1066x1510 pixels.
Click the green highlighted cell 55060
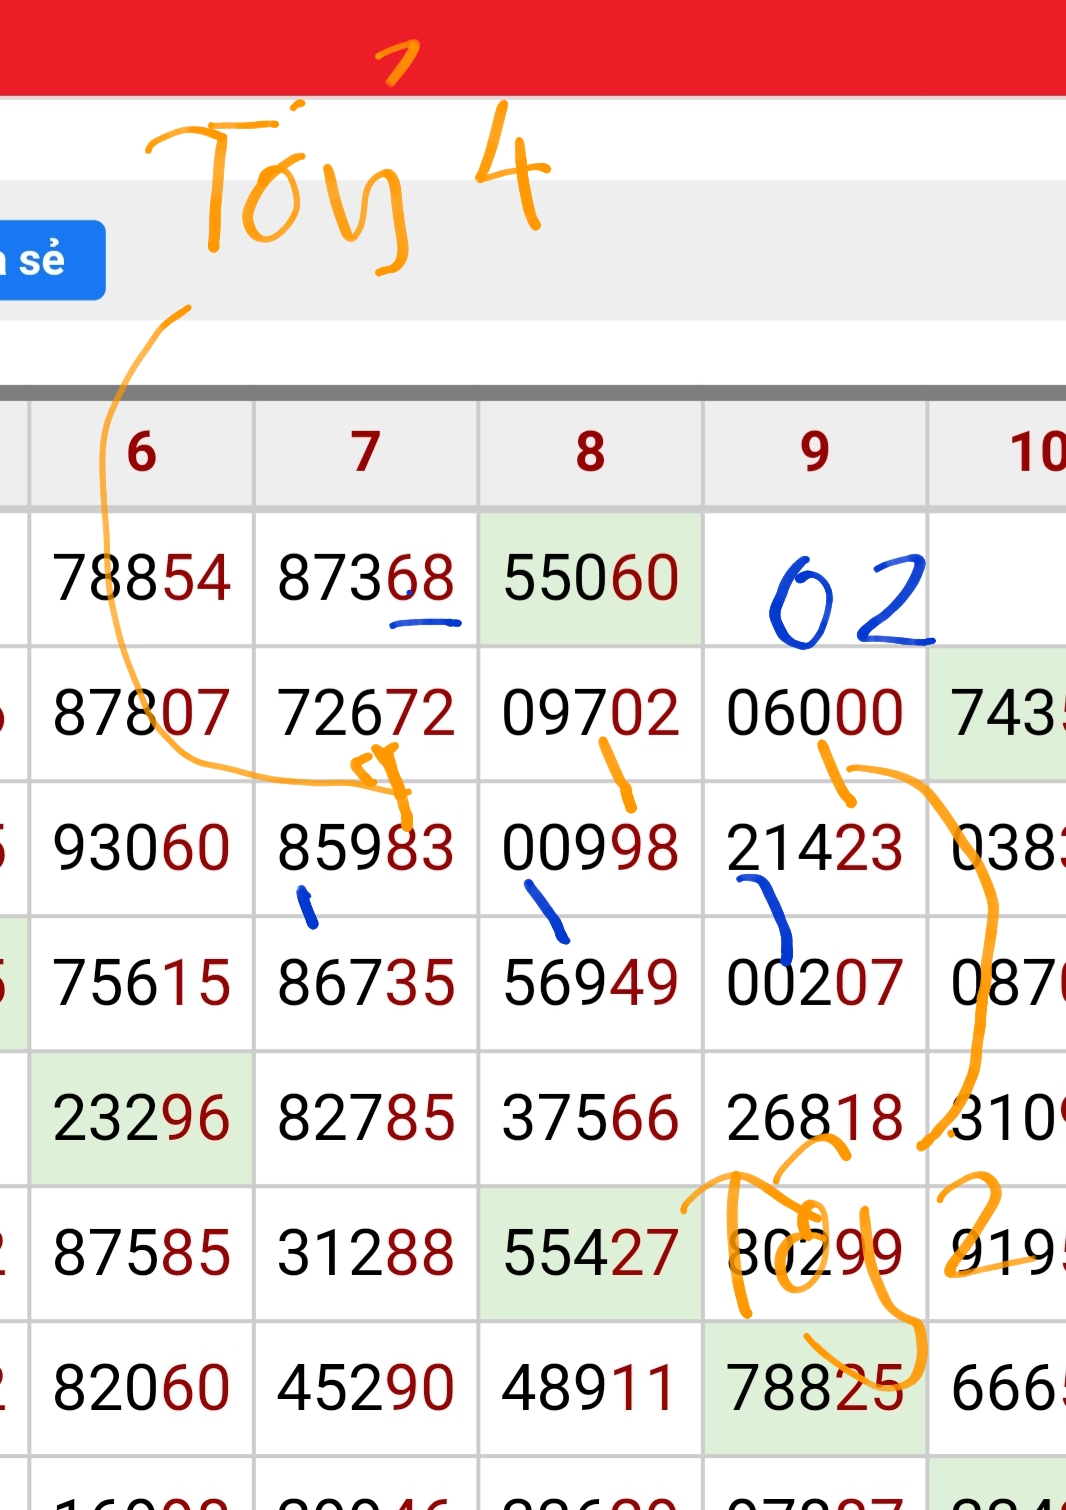[x=590, y=578]
